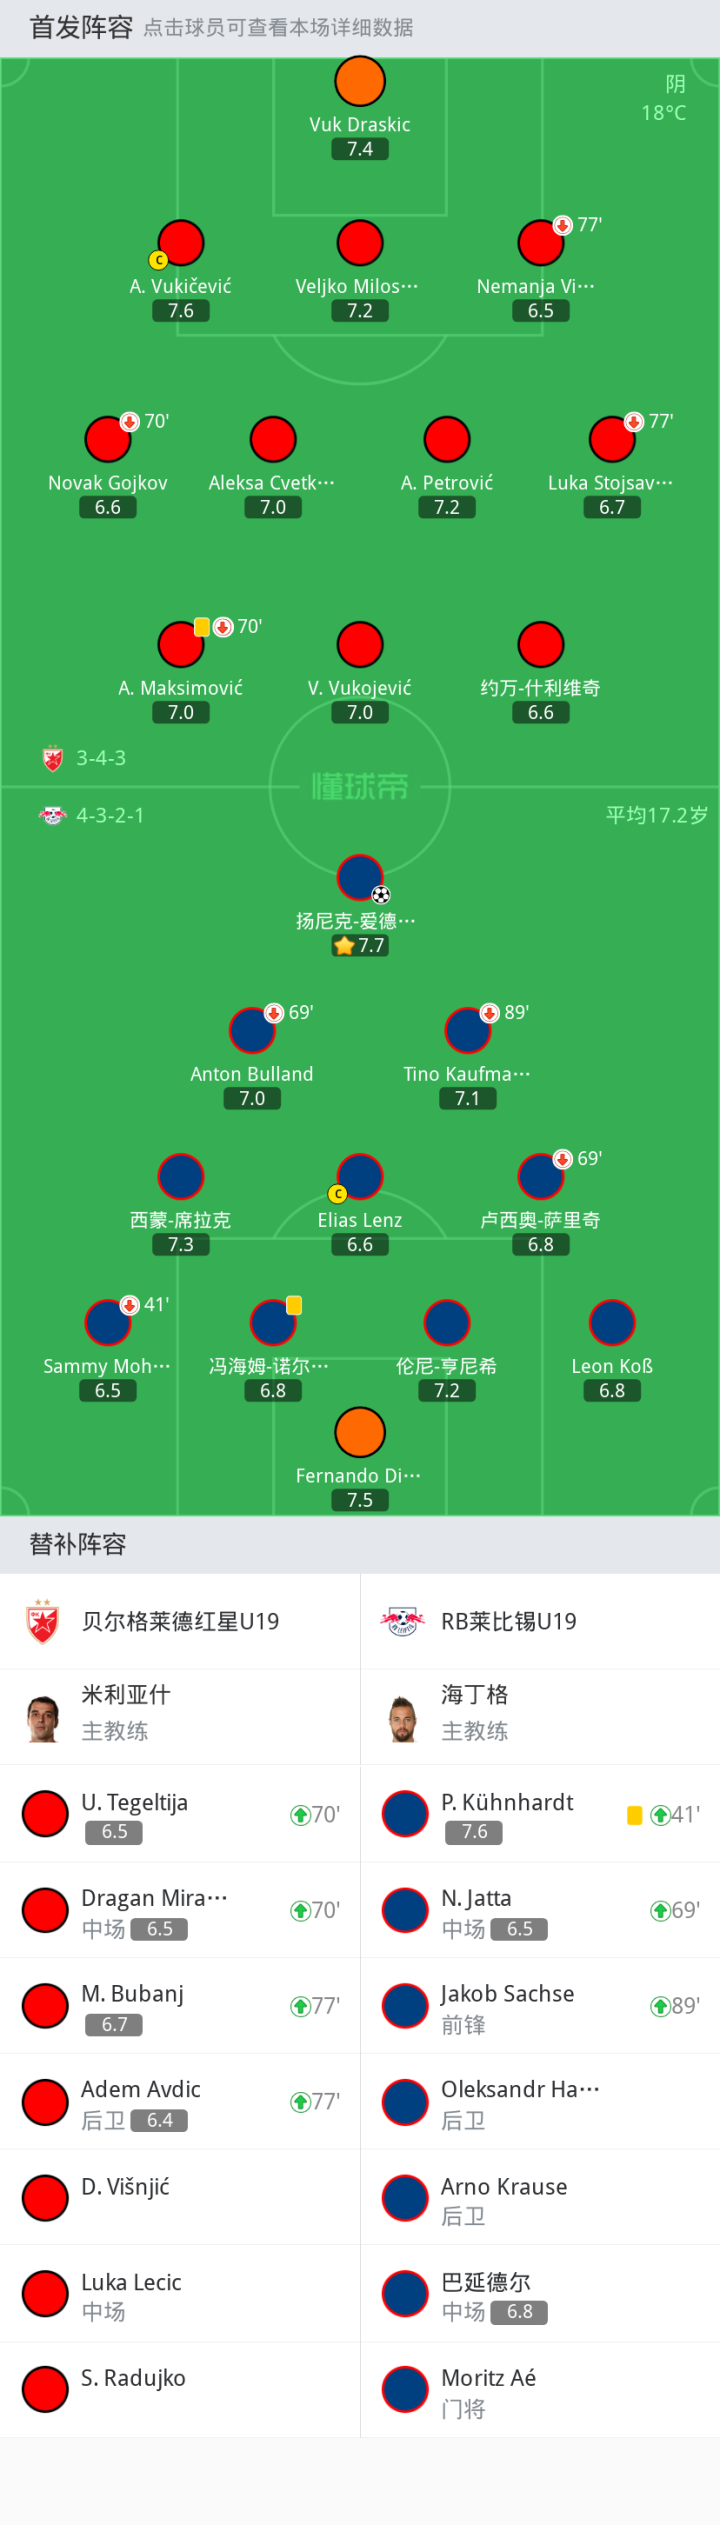Tap Elias Lenz captain player icon

click(x=360, y=1177)
